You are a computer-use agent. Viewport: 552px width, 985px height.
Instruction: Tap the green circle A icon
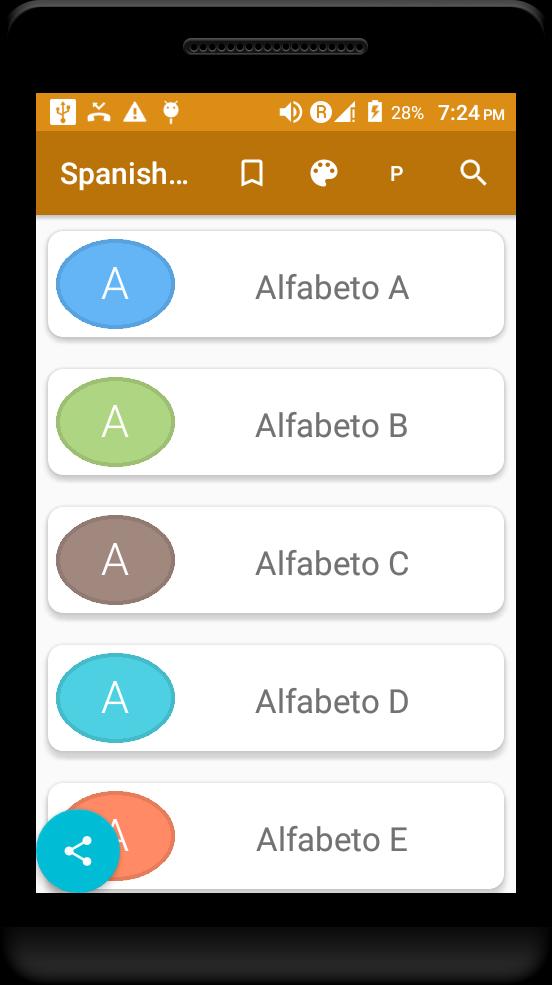(x=116, y=422)
